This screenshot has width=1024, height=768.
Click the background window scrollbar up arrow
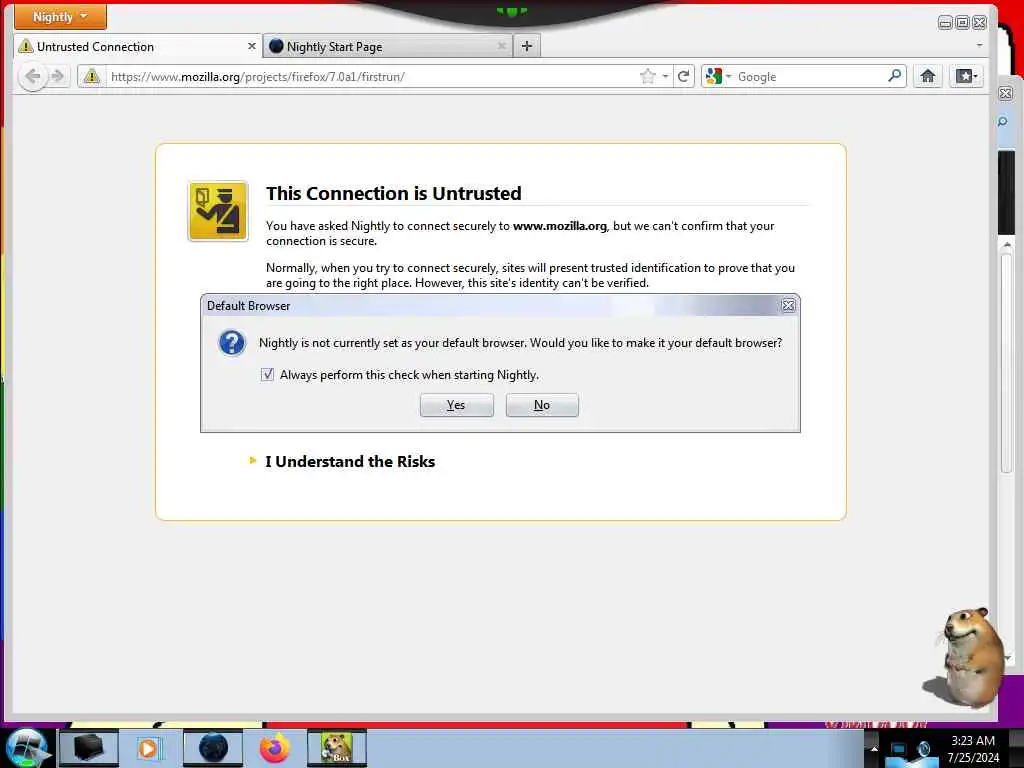point(1007,246)
